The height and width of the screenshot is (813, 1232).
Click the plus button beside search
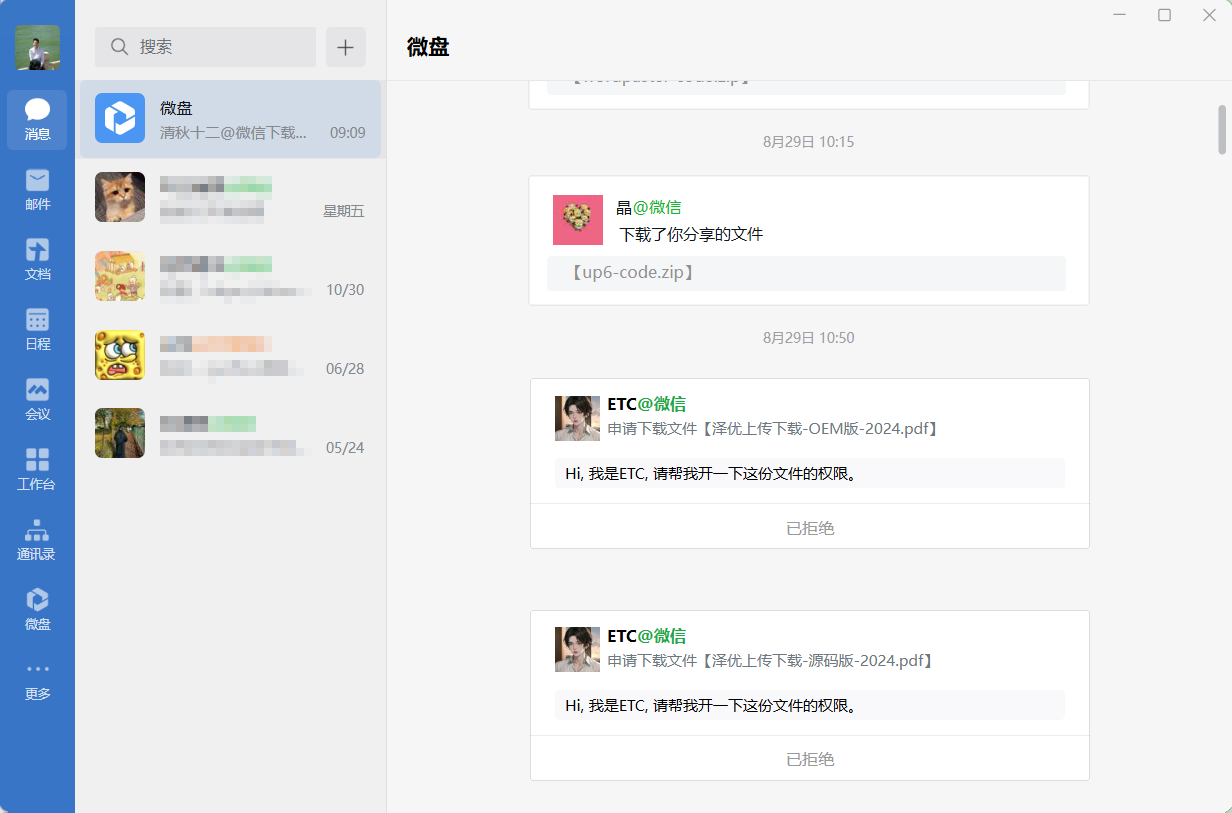tap(345, 47)
